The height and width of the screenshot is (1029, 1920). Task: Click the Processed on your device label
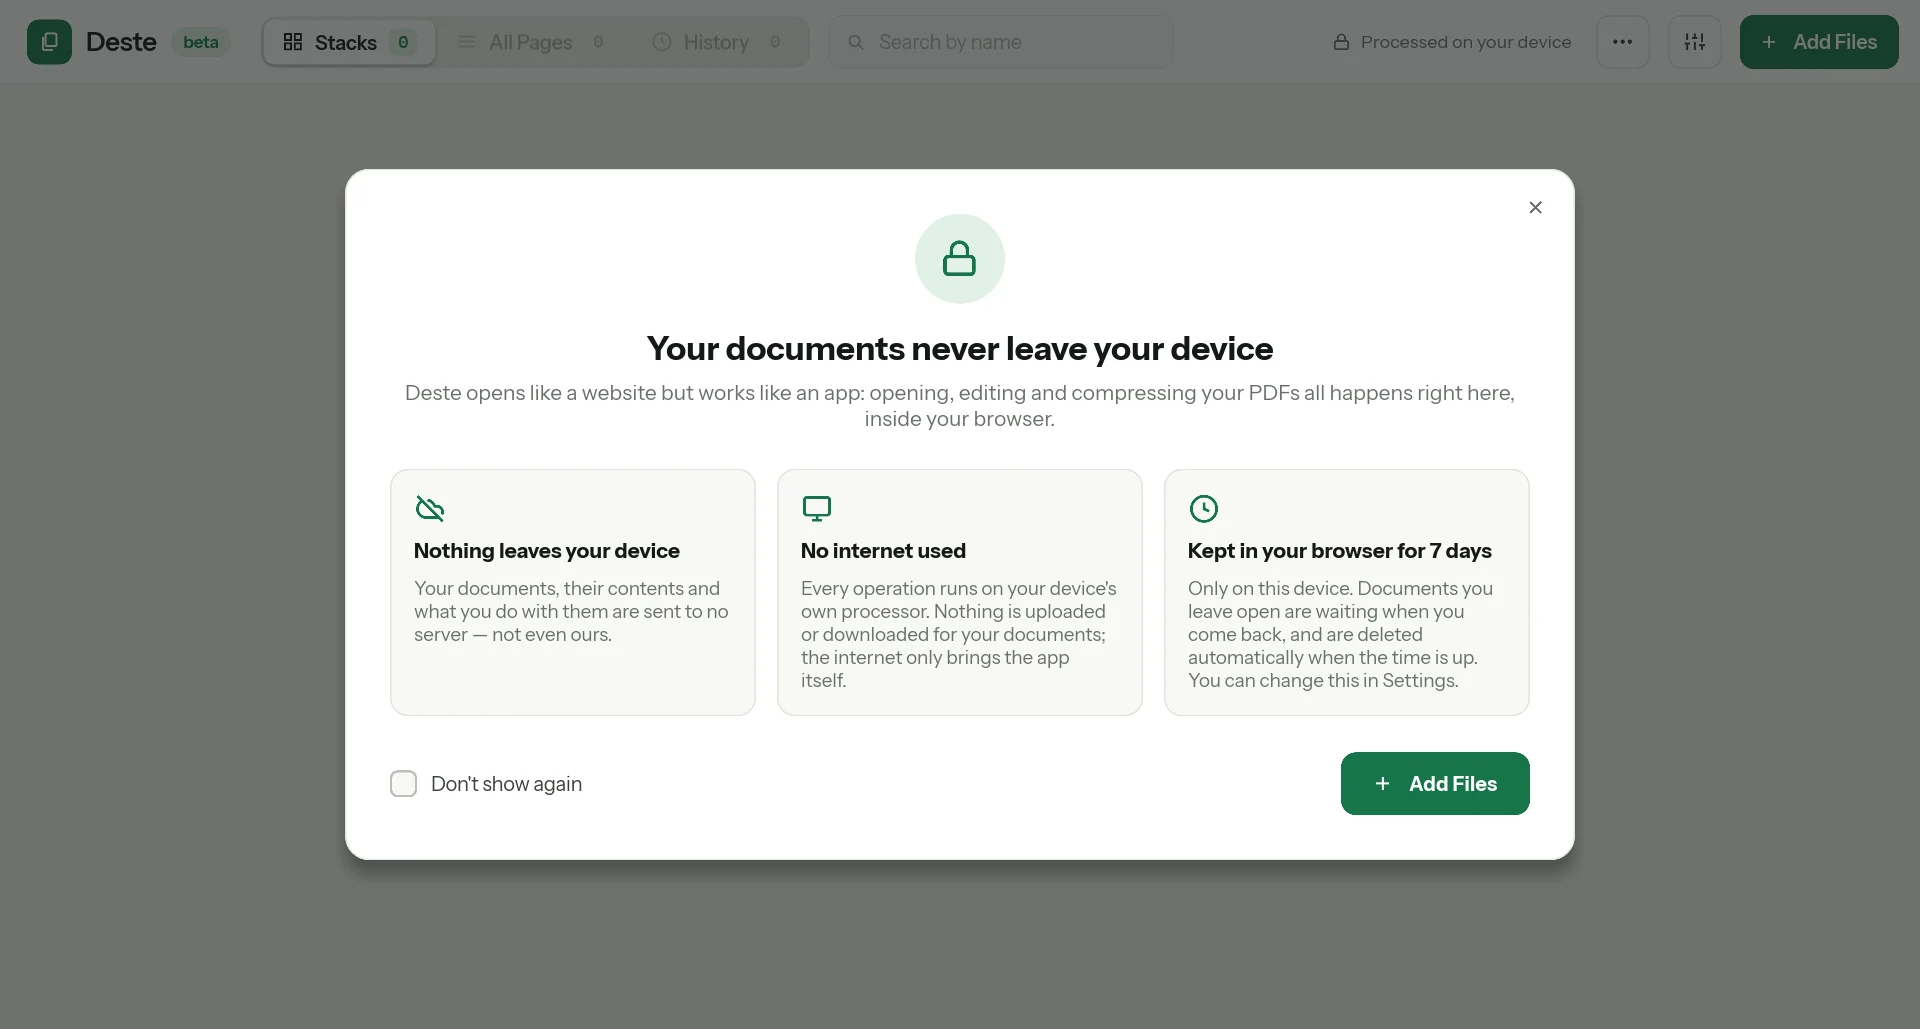(x=1465, y=42)
